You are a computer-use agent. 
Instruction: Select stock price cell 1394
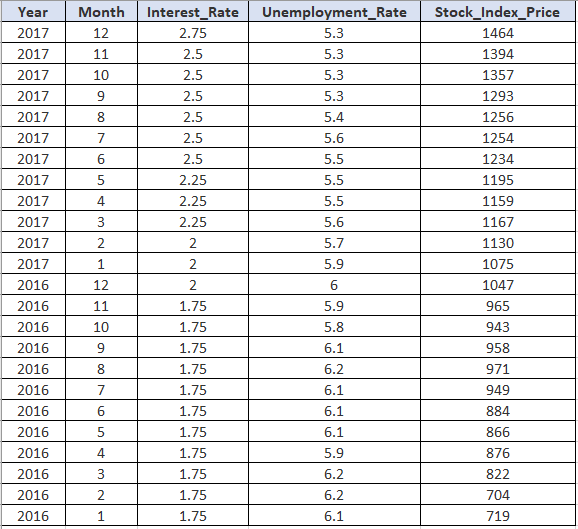click(x=498, y=54)
